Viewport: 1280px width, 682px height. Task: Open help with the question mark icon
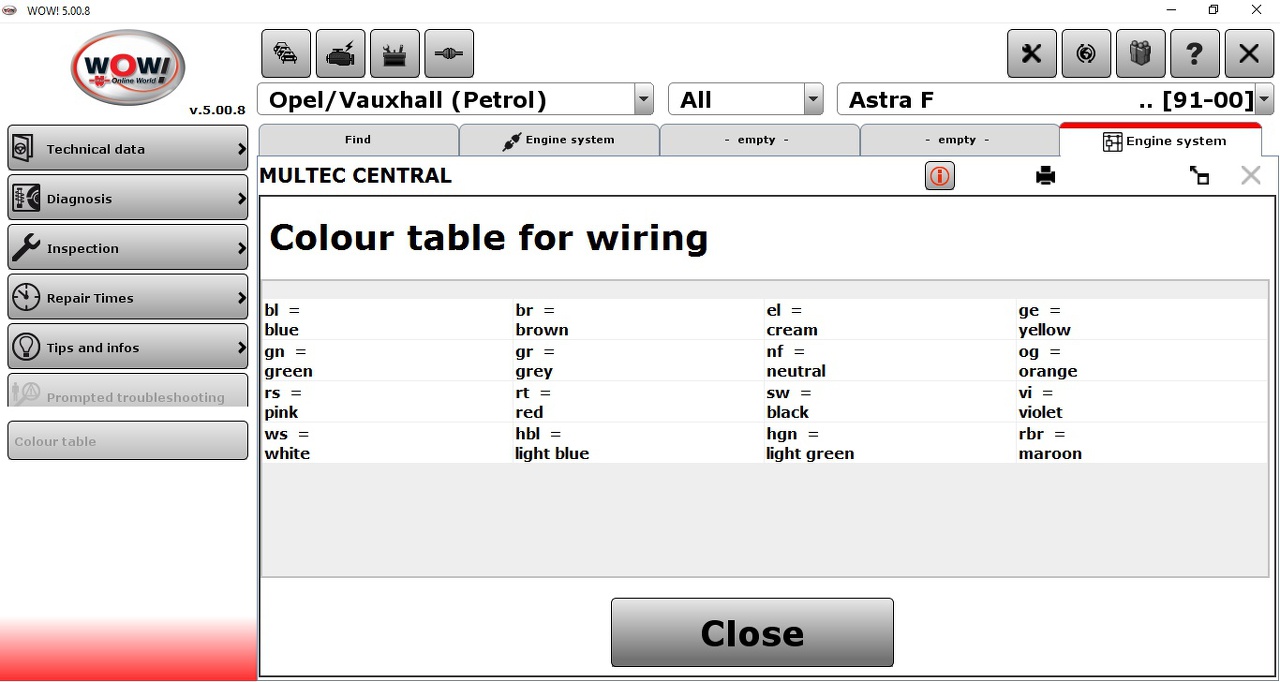[1194, 54]
